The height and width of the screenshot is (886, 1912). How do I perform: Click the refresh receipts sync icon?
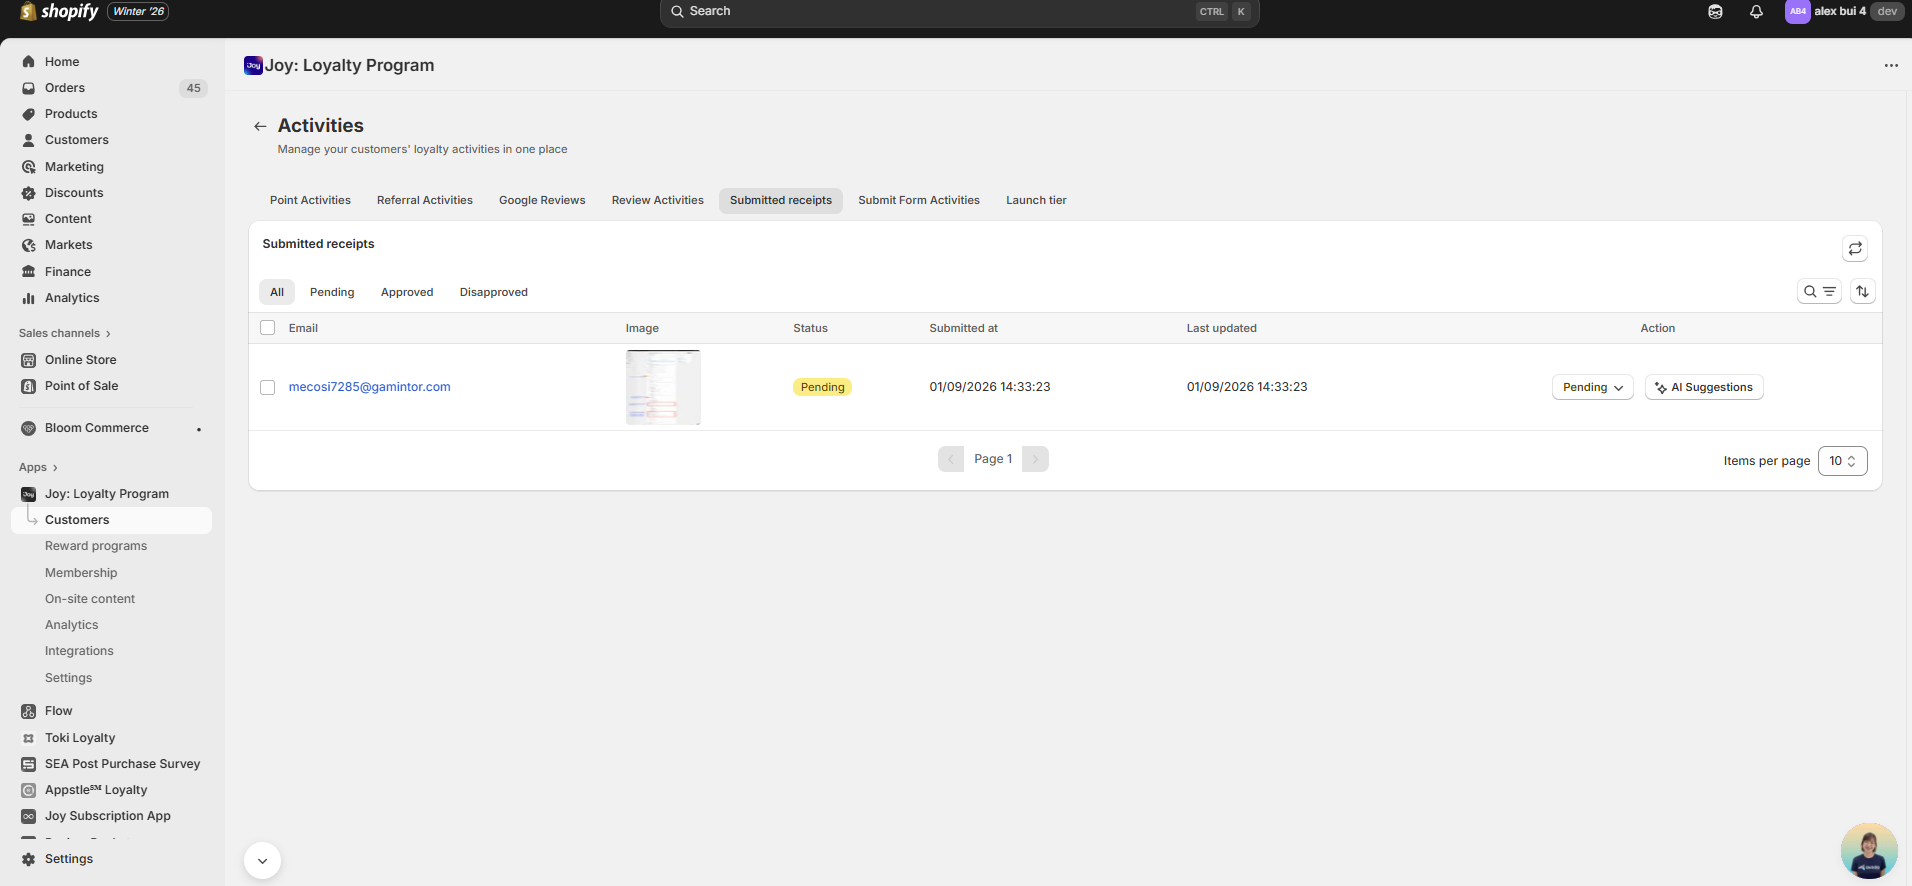pos(1854,248)
